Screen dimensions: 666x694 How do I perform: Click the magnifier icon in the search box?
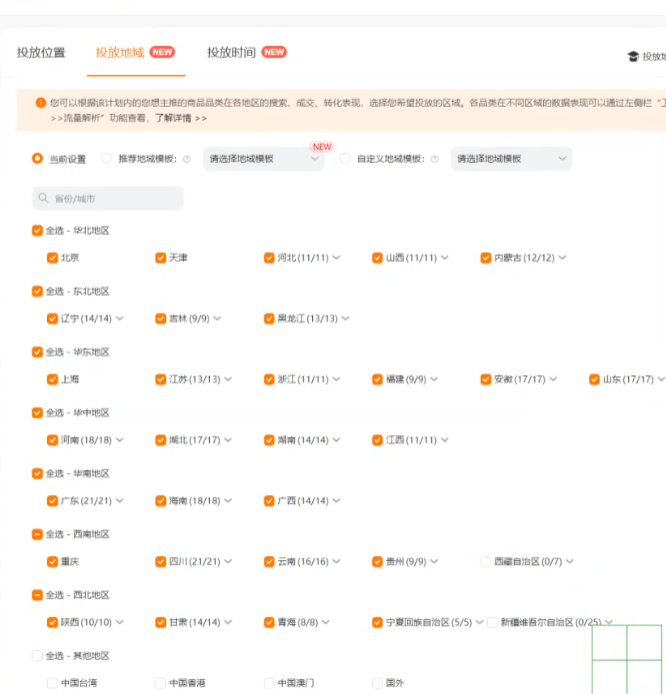click(x=44, y=198)
